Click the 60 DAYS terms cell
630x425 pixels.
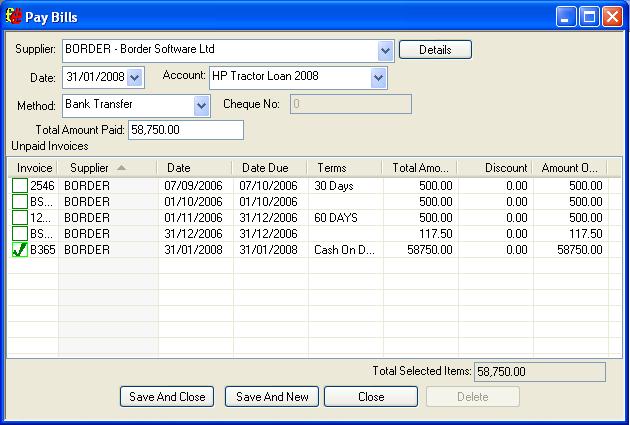[336, 218]
